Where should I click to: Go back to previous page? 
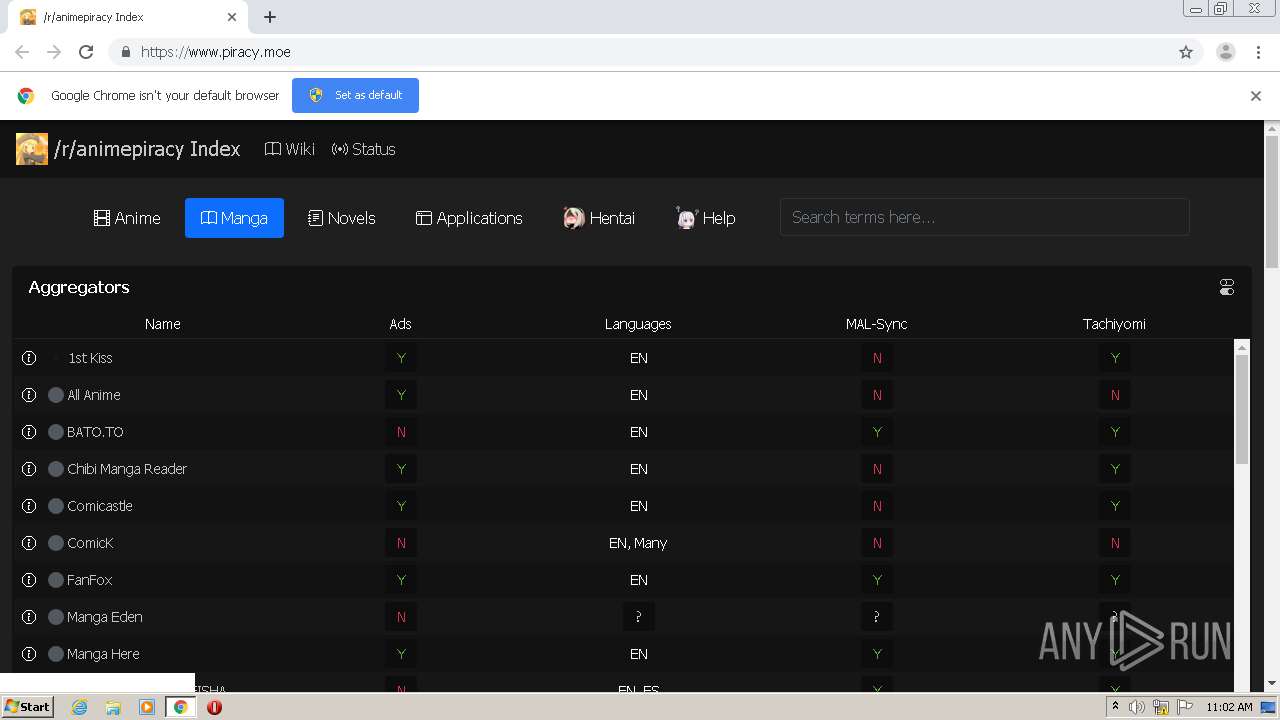(22, 52)
